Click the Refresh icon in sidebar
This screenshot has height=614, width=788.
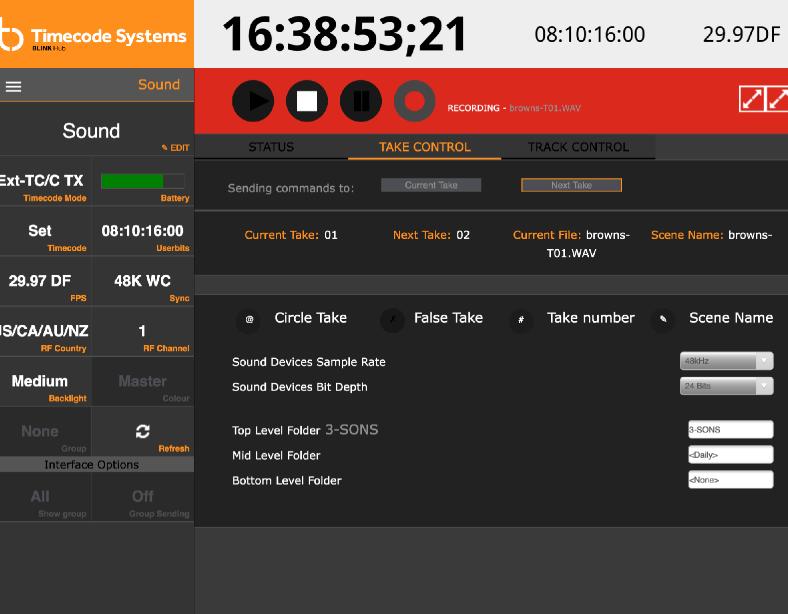(142, 431)
